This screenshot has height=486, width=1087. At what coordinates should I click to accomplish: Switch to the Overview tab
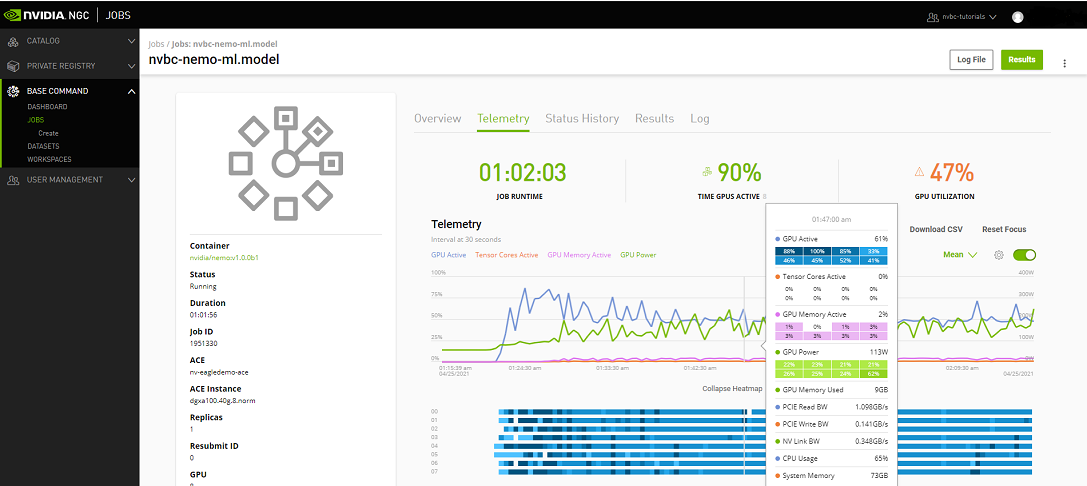(437, 119)
